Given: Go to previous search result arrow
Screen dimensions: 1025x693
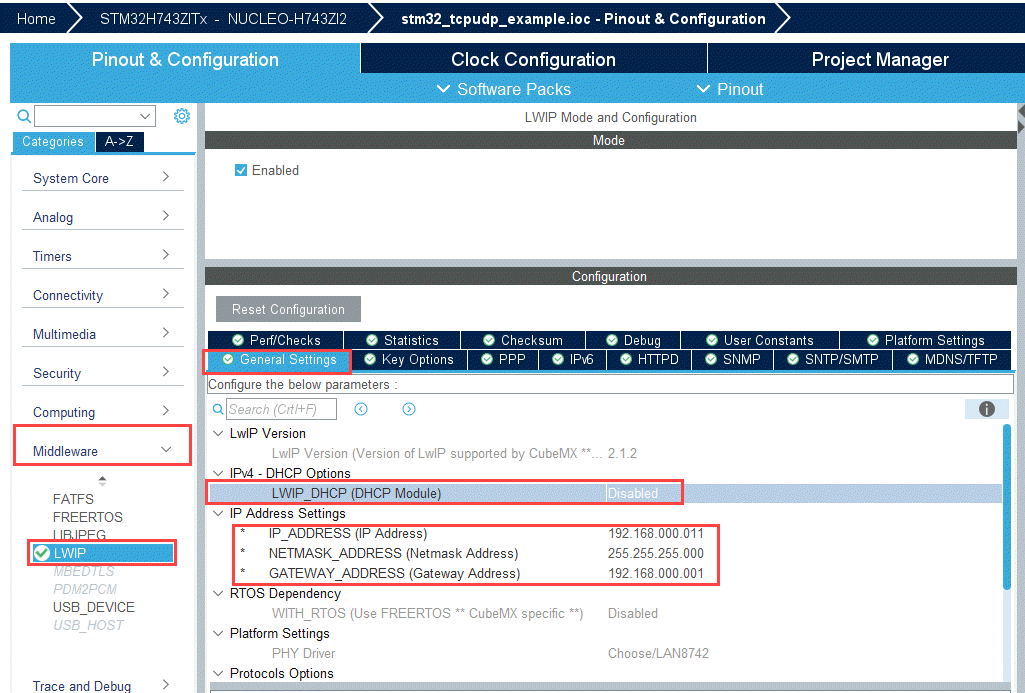Looking at the screenshot, I should click(361, 409).
